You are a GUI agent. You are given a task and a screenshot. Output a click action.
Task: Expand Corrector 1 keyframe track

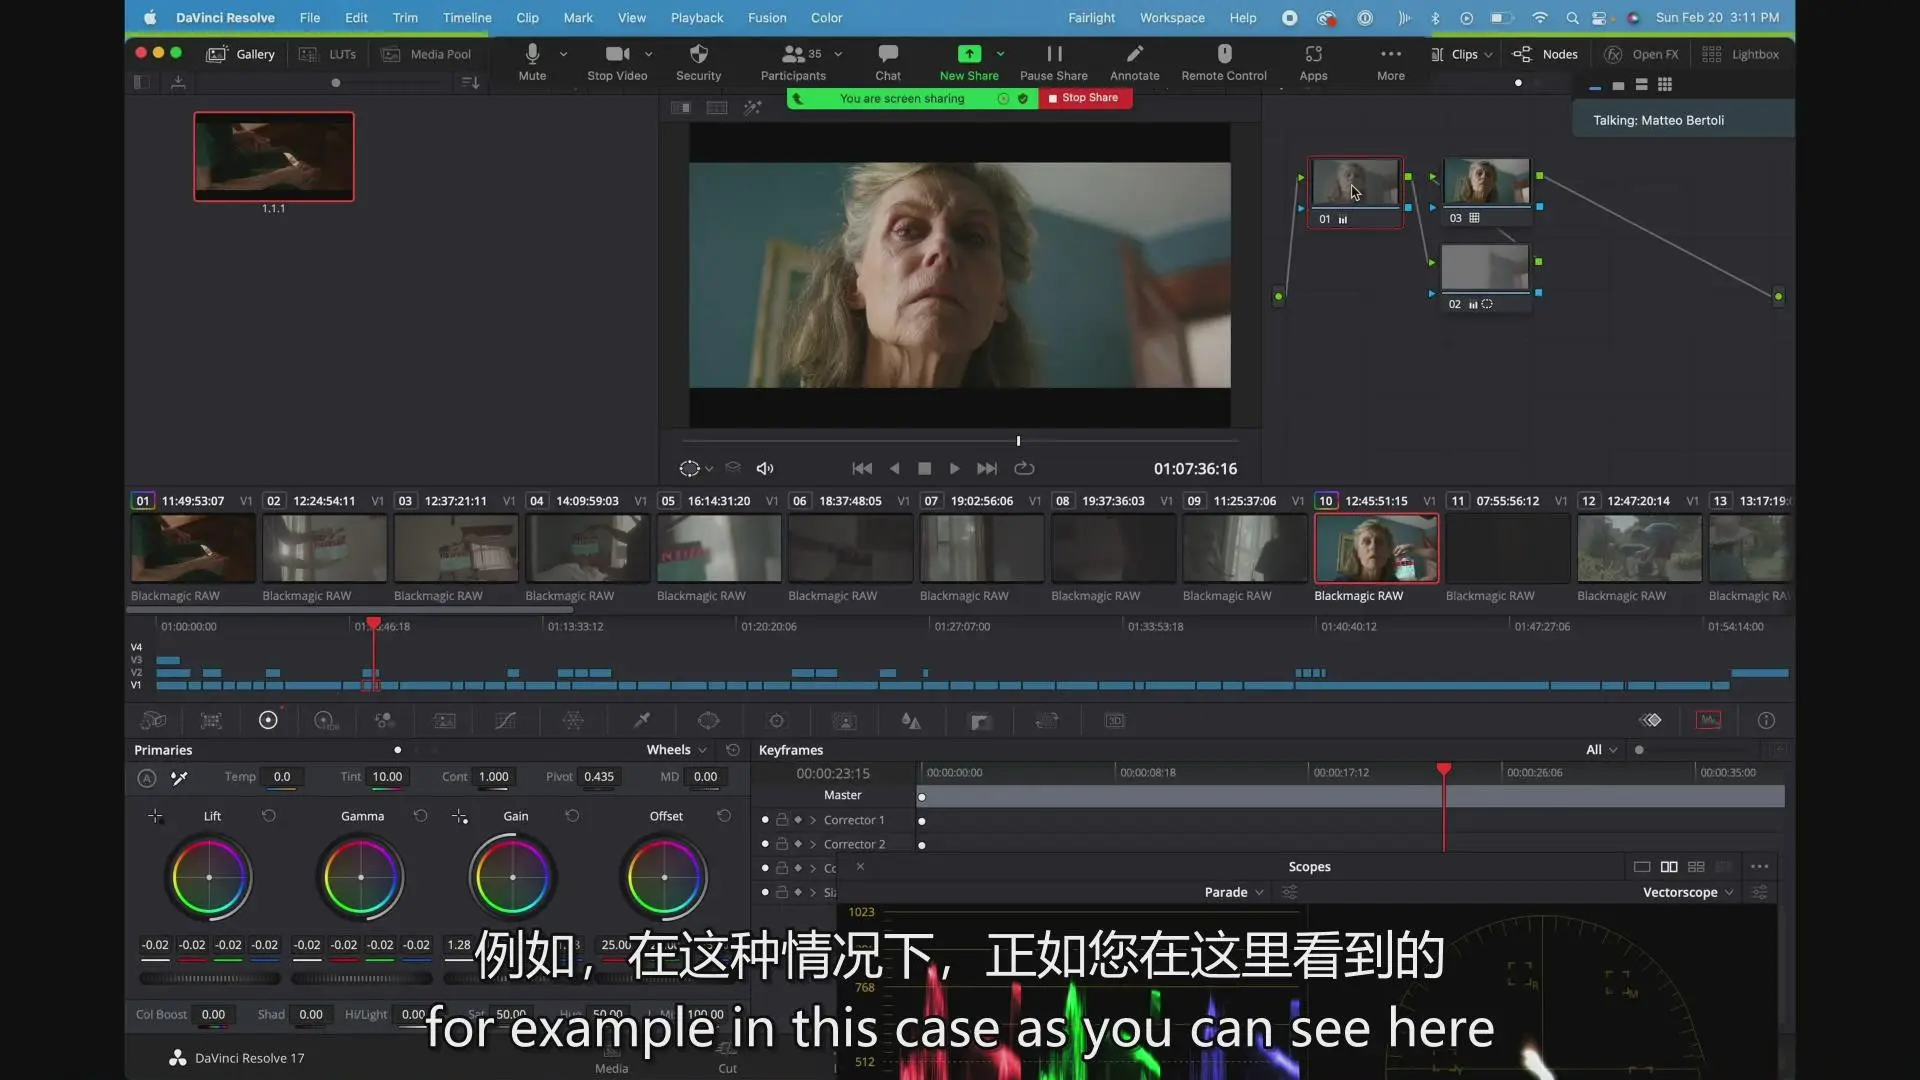(813, 820)
